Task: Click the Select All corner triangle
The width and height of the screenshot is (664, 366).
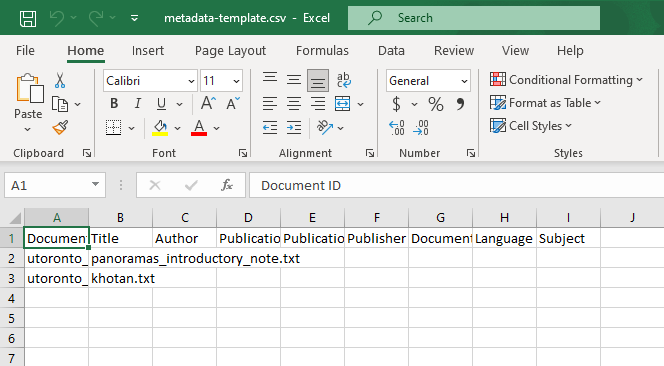Action: tap(15, 218)
